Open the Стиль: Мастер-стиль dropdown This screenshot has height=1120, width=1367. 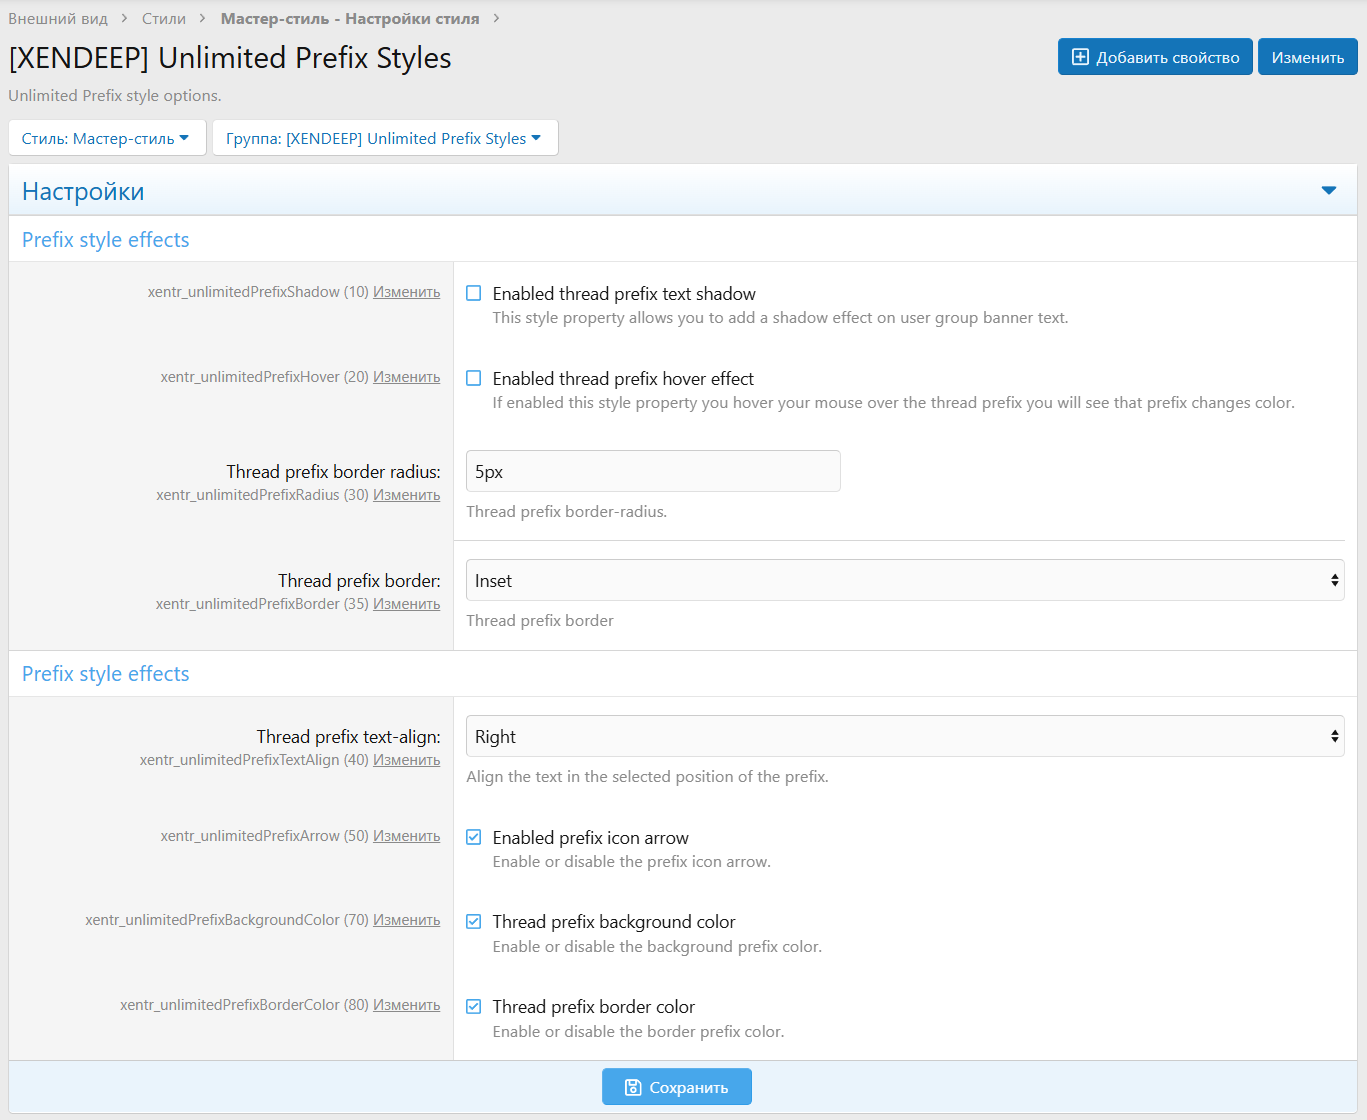click(x=107, y=138)
